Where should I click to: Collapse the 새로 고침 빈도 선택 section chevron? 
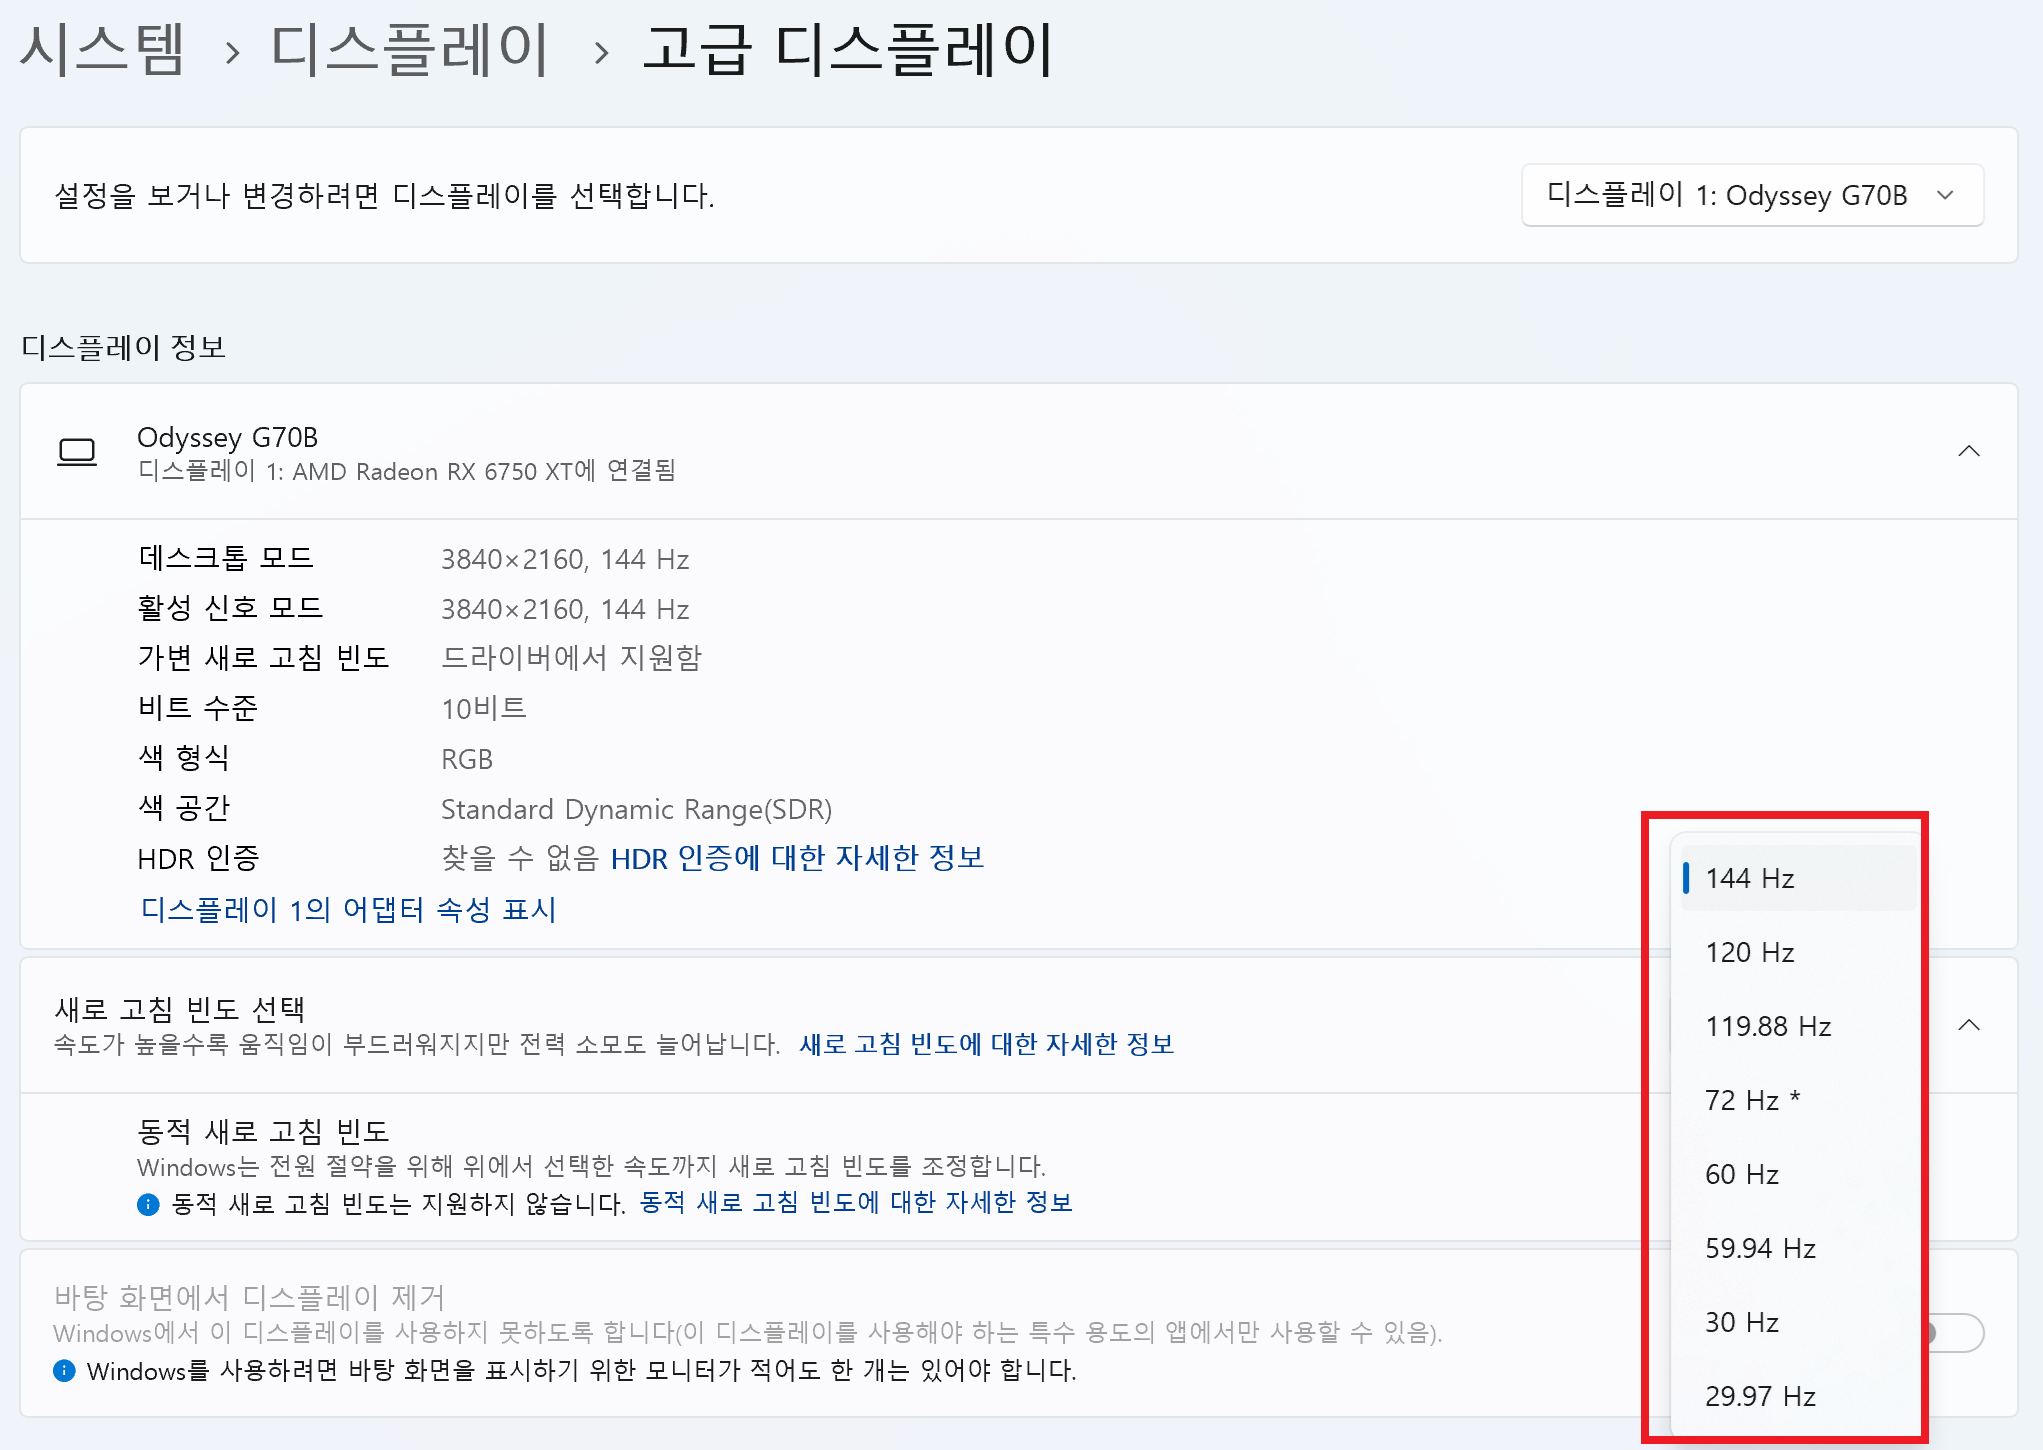(x=1968, y=1025)
